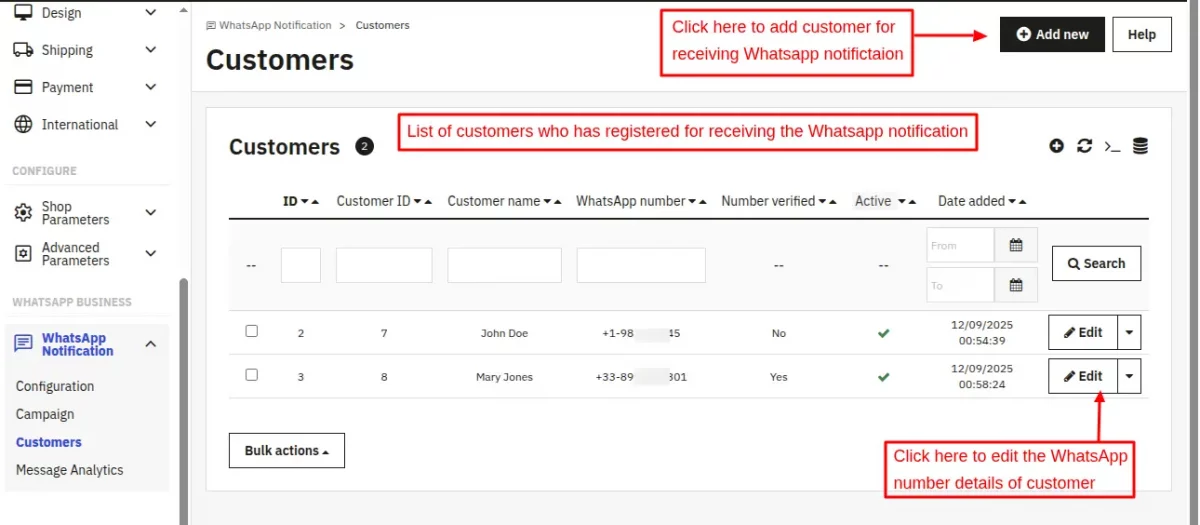Expand Advanced Parameters chevron
1200x525 pixels.
[151, 254]
